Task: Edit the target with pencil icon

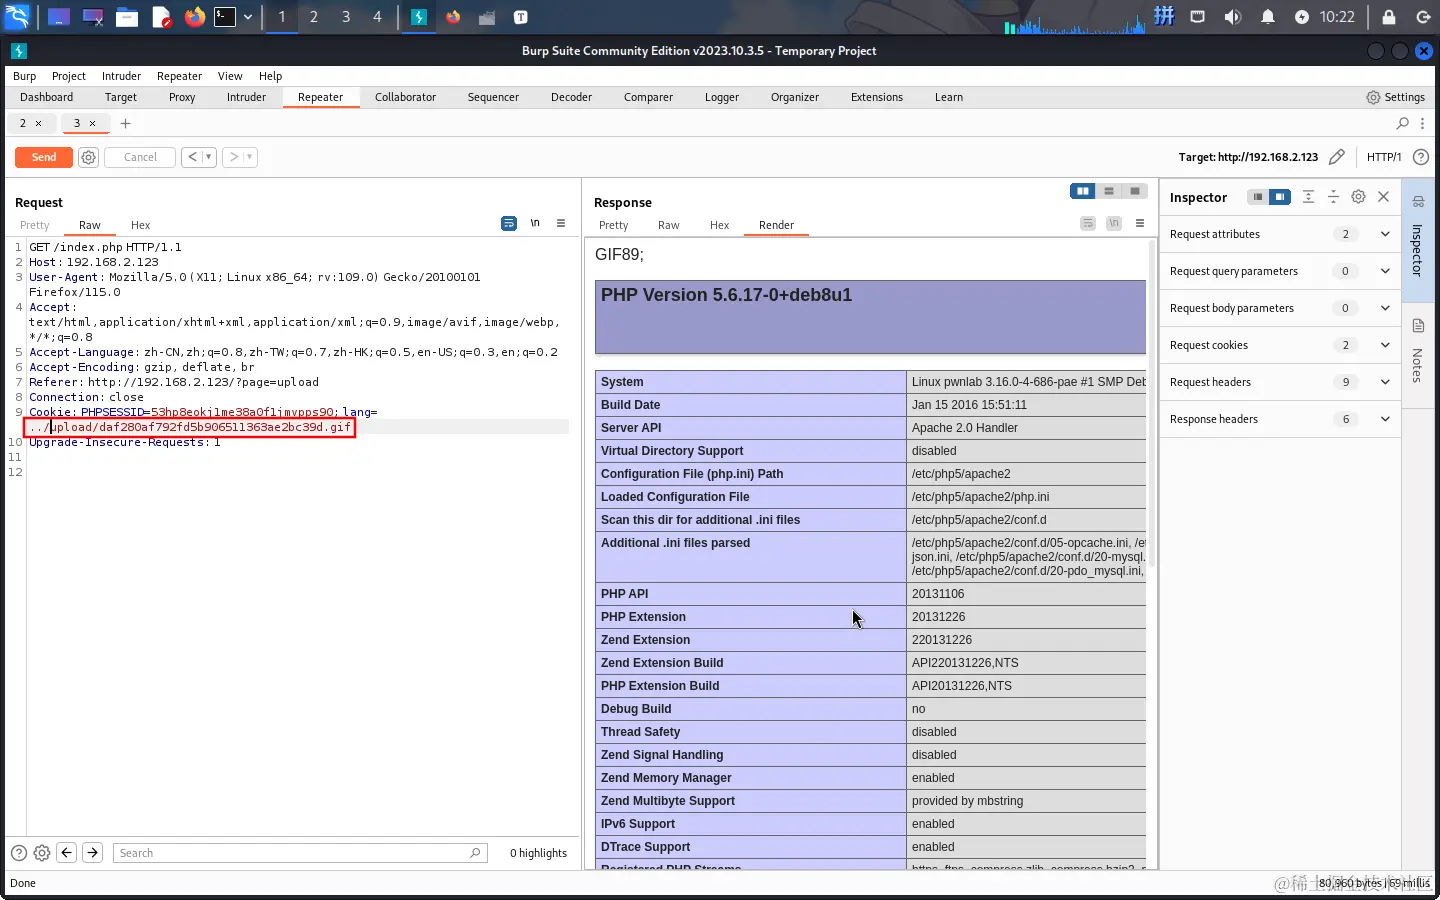Action: [x=1336, y=157]
